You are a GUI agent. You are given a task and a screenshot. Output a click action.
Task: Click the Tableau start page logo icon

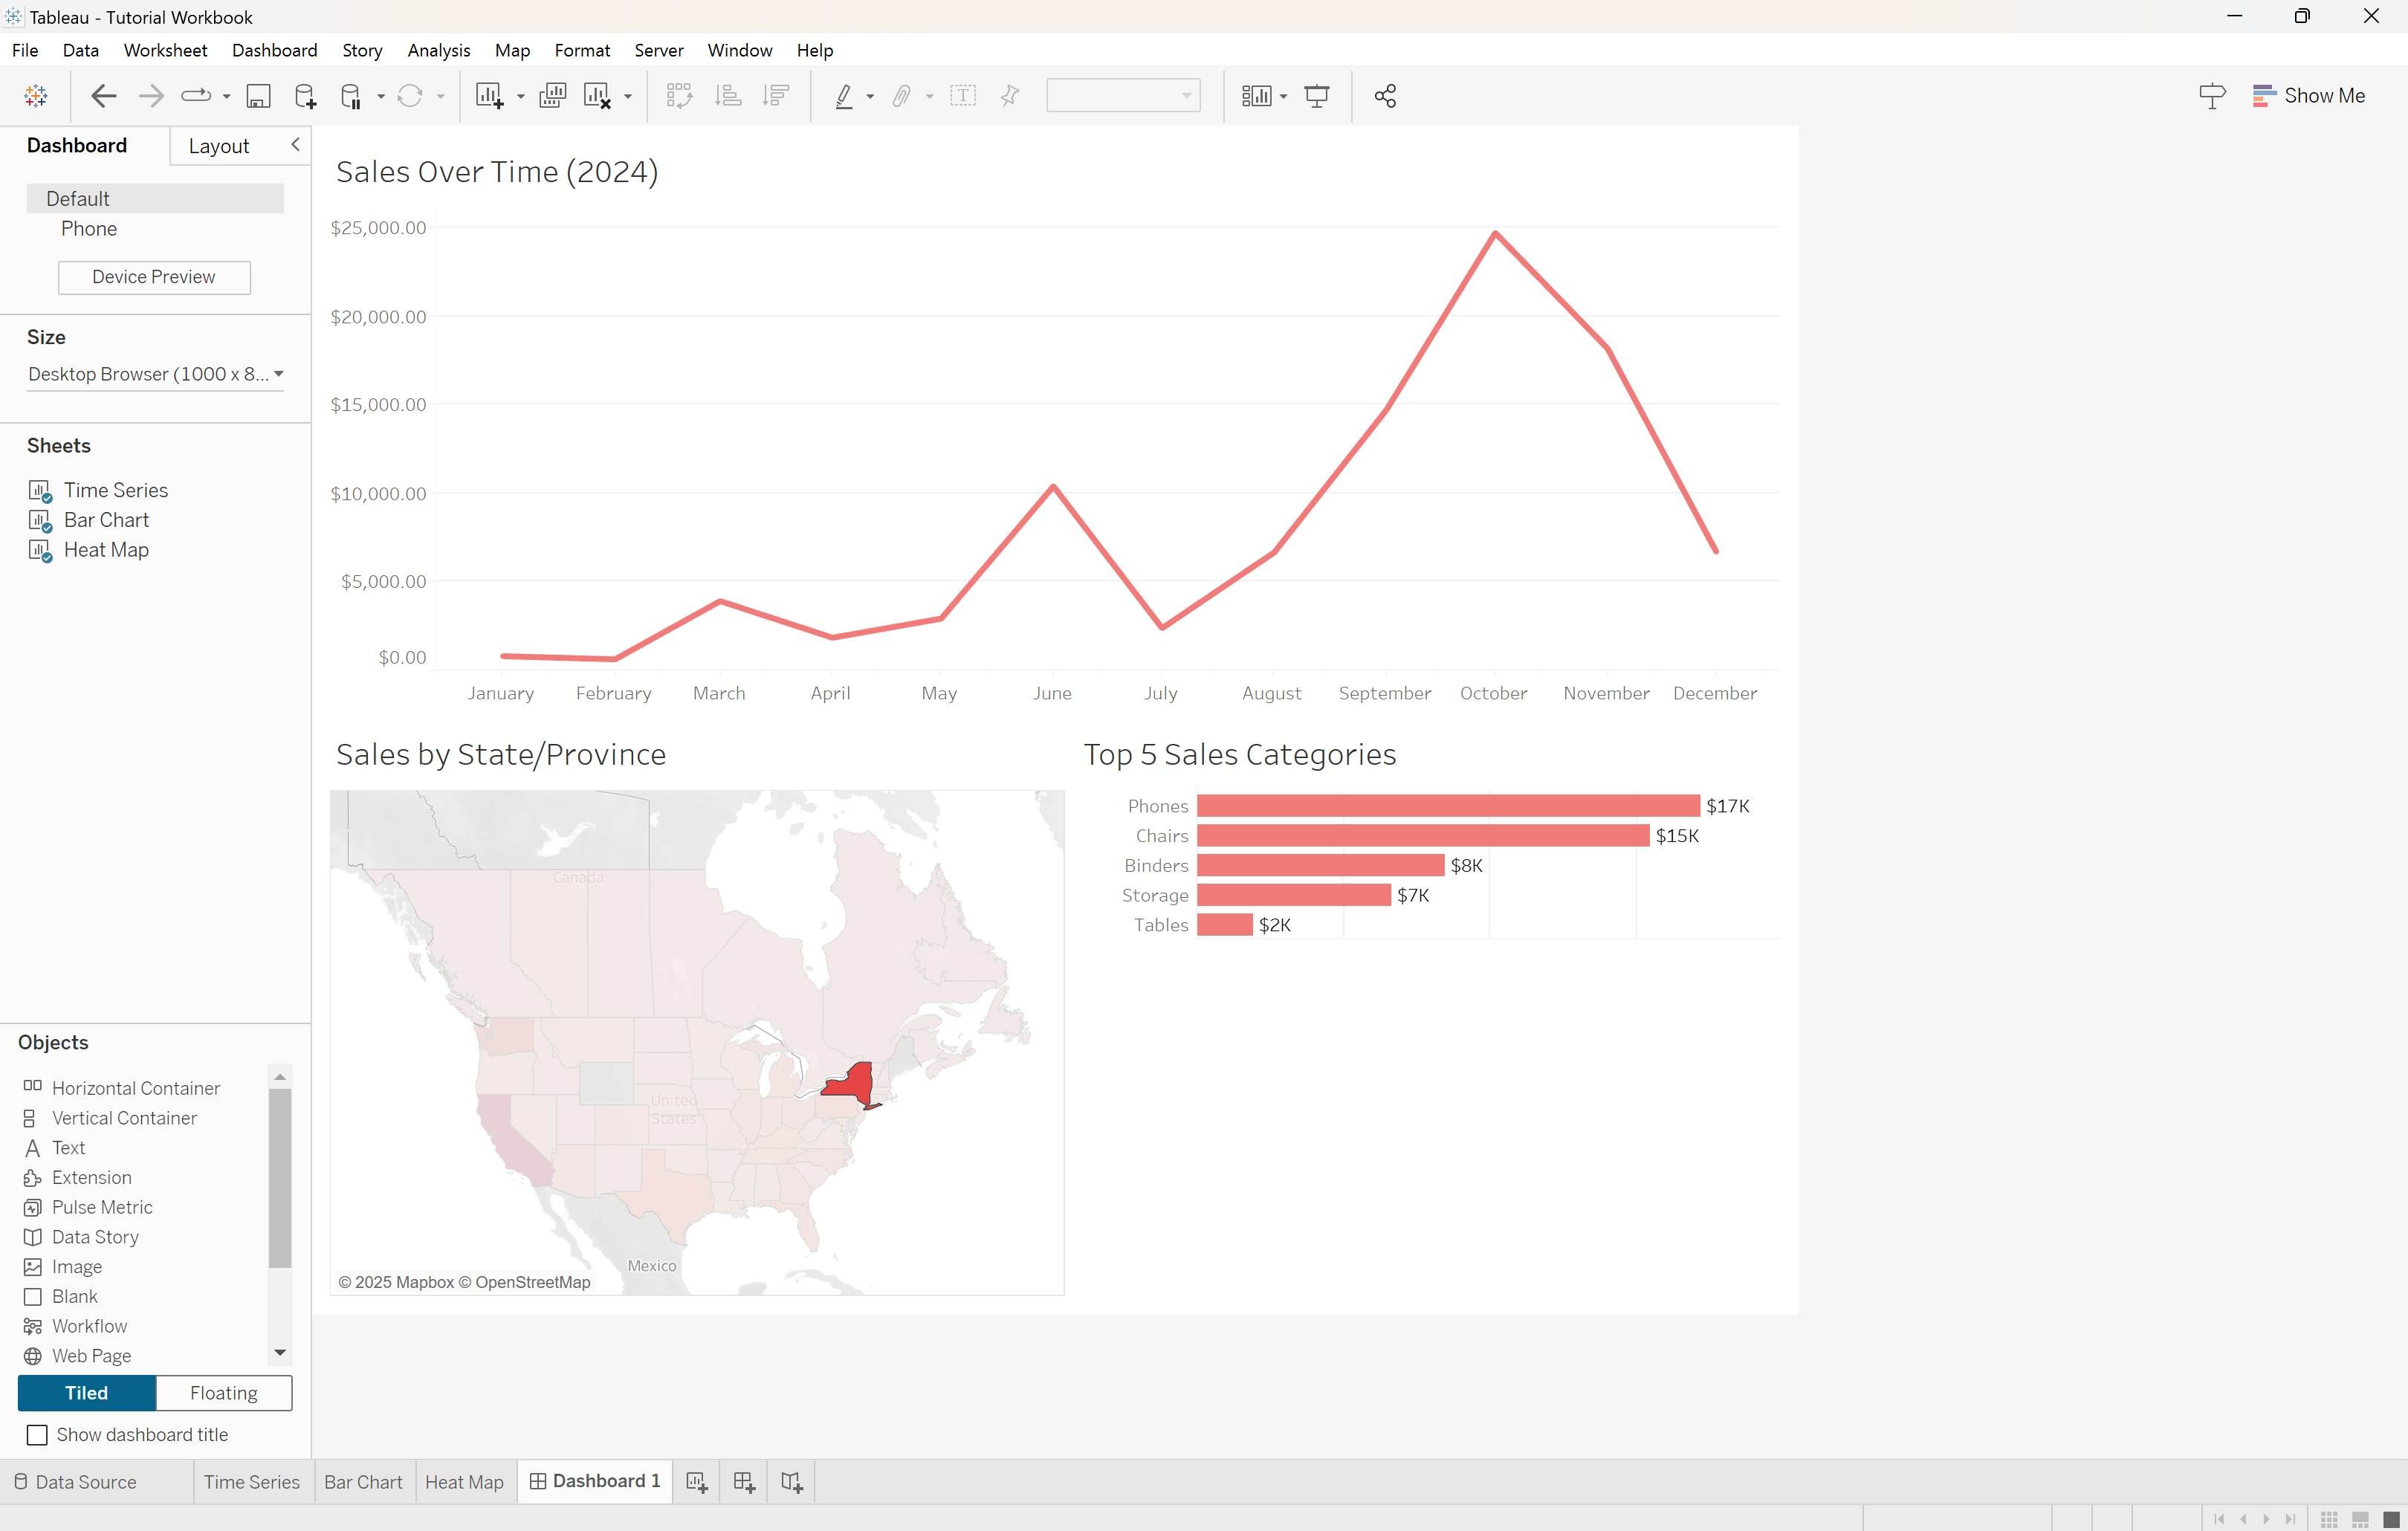click(x=36, y=96)
